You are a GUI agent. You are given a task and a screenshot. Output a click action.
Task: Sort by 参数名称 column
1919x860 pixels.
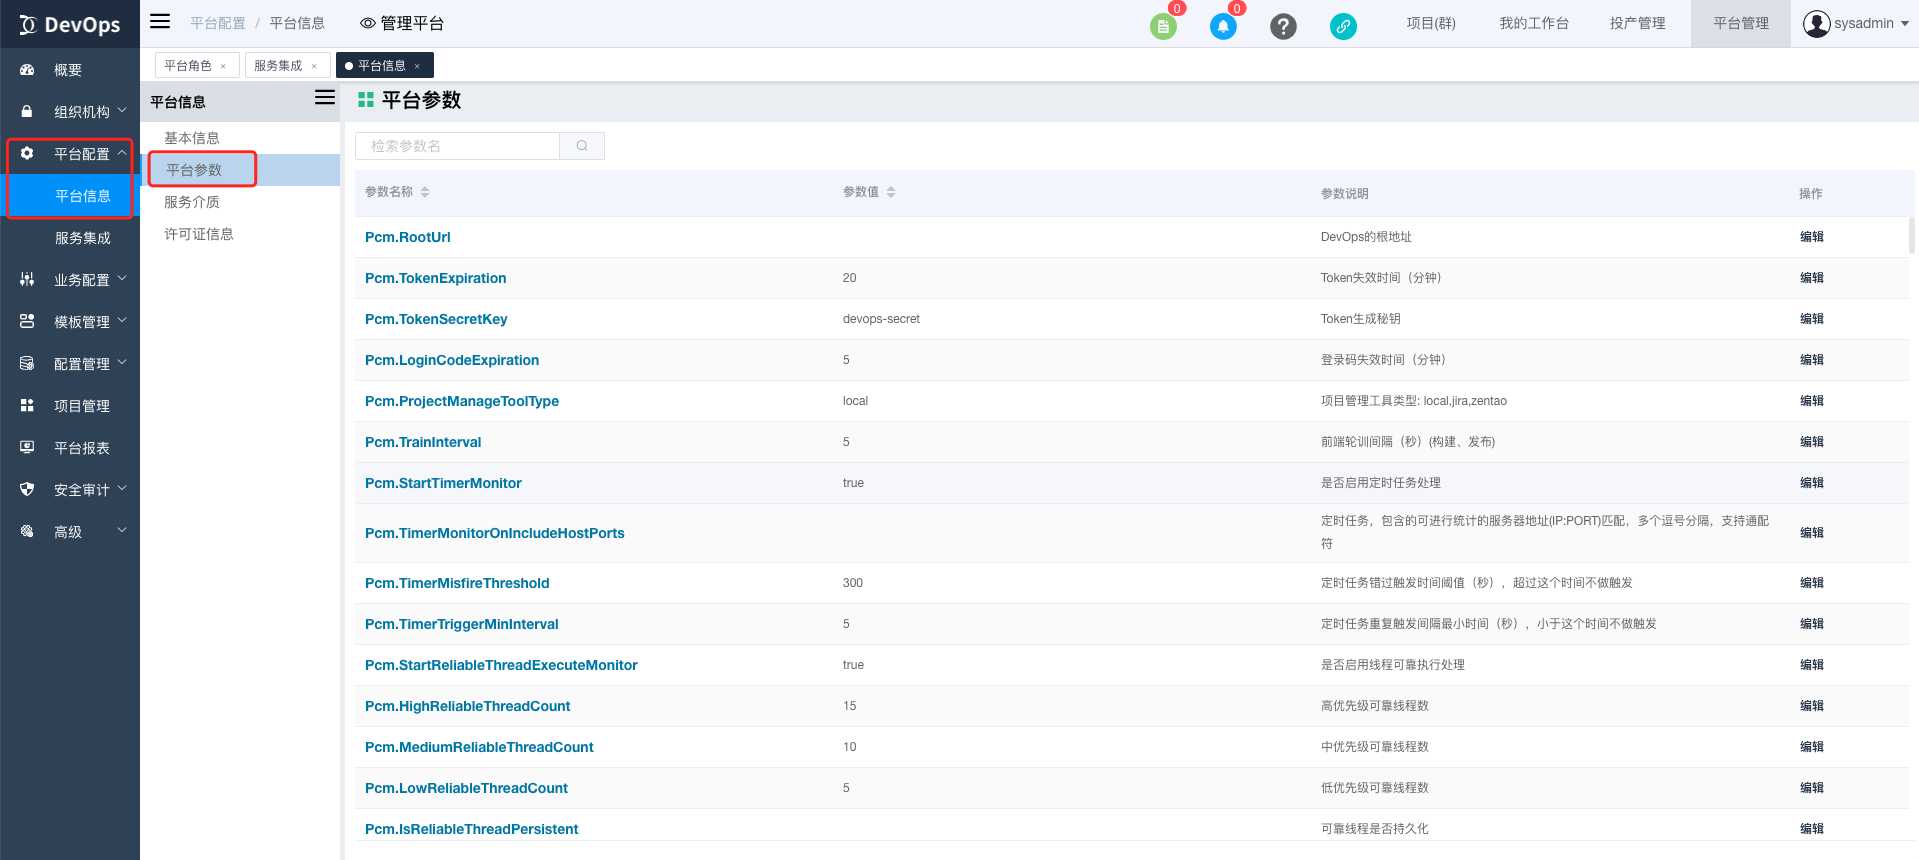(425, 192)
